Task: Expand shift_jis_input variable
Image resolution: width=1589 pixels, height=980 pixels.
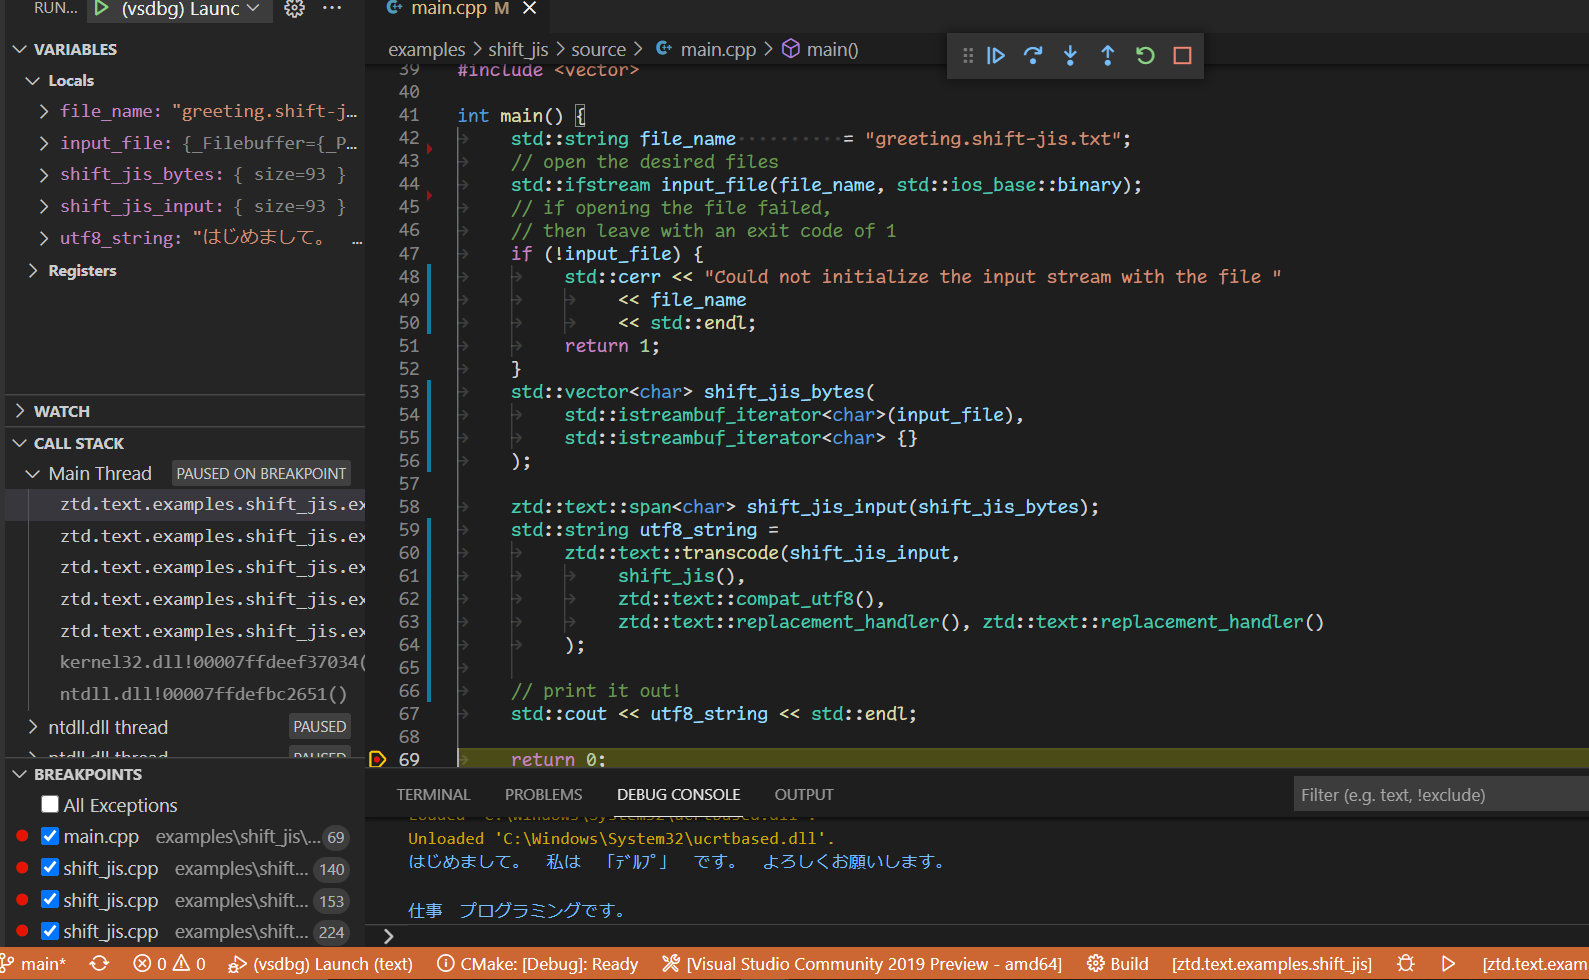Action: coord(44,206)
